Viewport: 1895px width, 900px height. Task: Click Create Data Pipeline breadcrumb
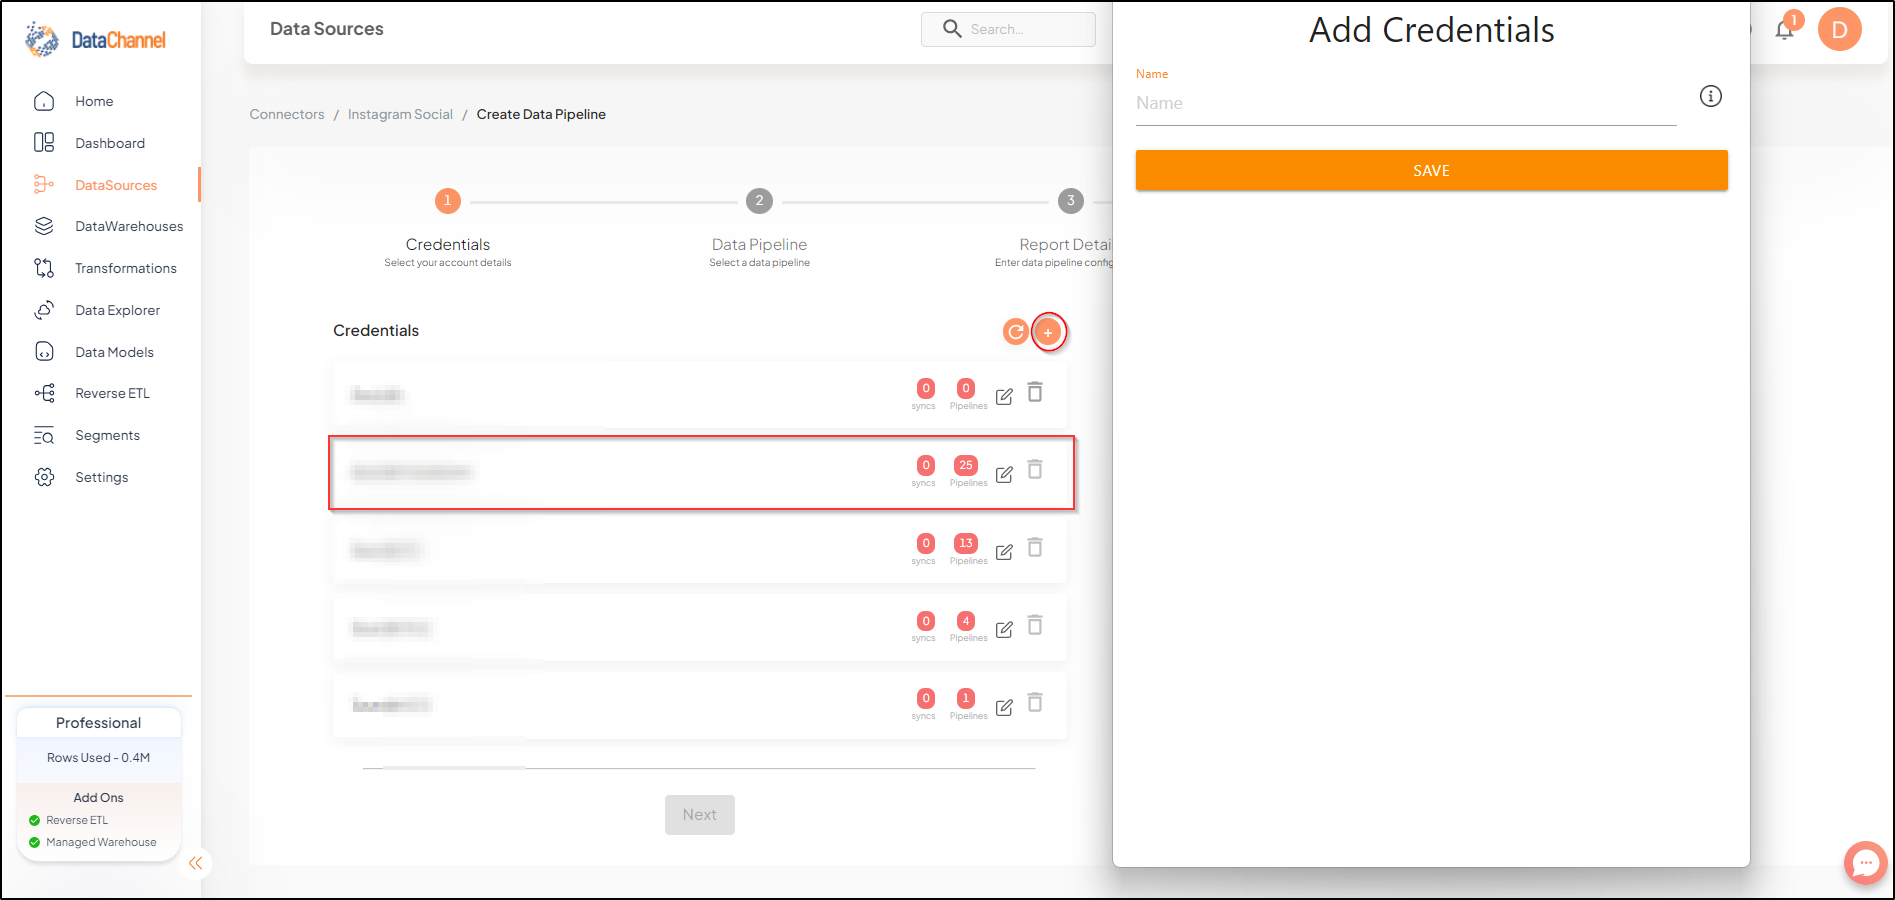point(541,114)
